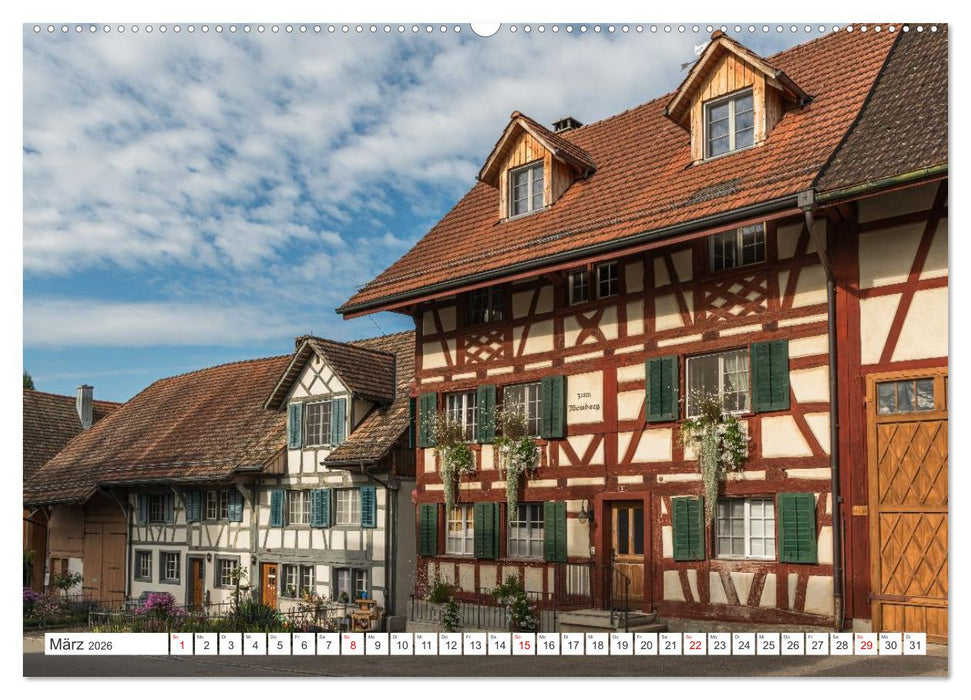
Task: Click the 'März 2026' month label
Action: (80, 644)
